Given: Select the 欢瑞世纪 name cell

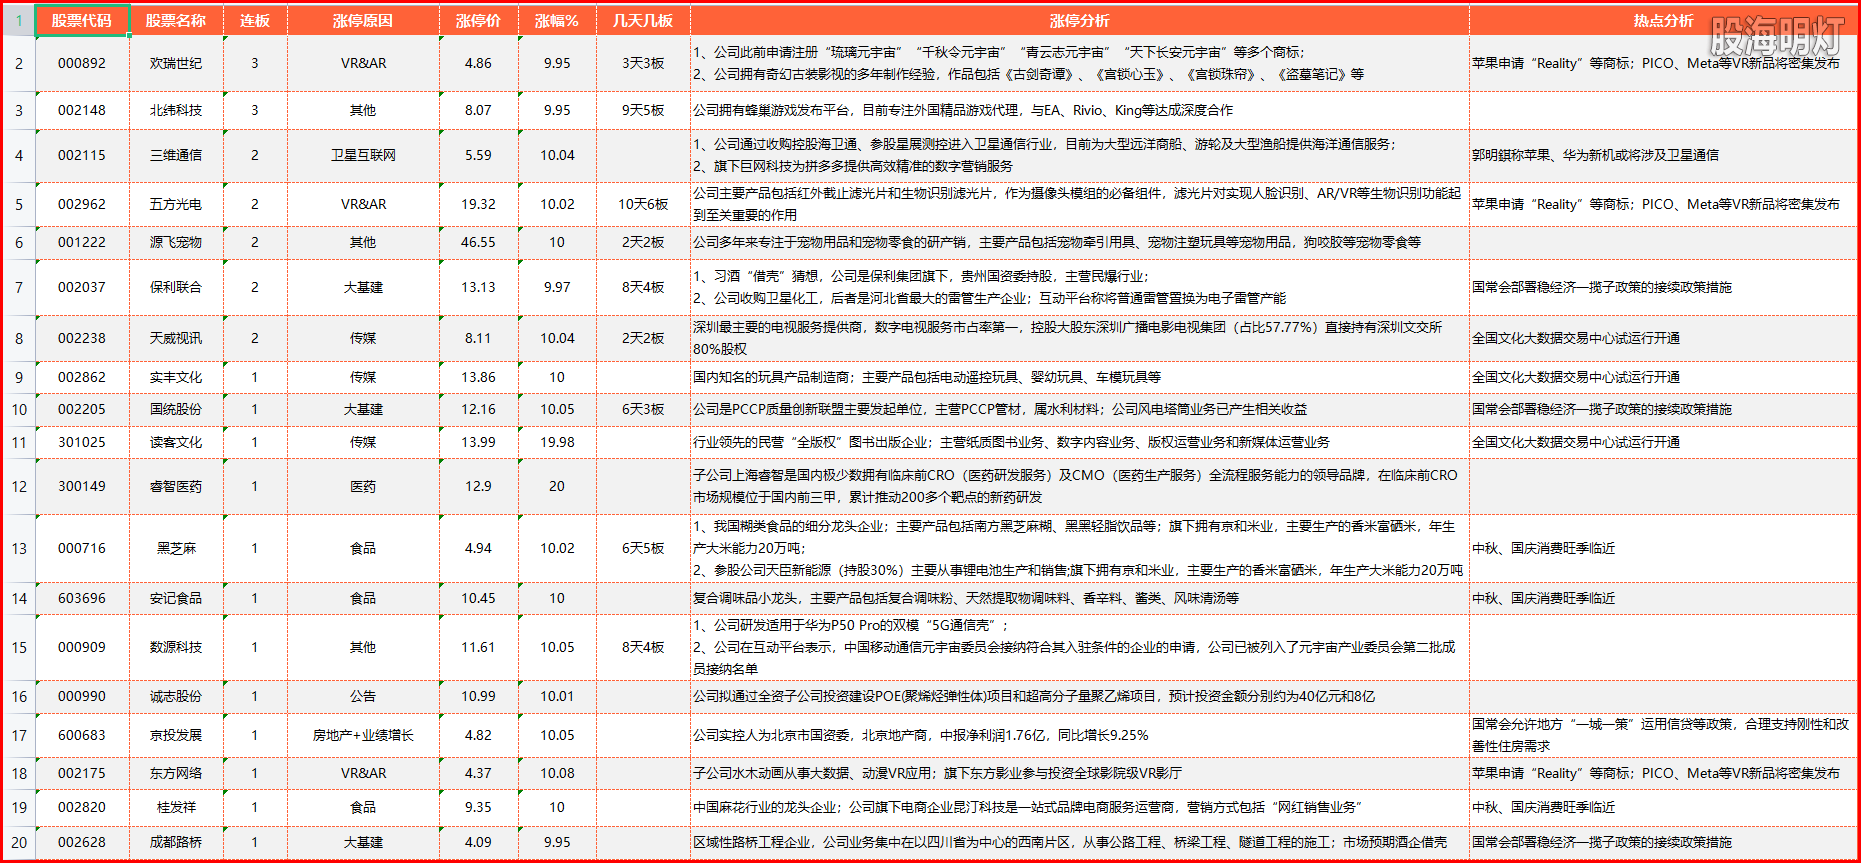Looking at the screenshot, I should pyautogui.click(x=176, y=63).
